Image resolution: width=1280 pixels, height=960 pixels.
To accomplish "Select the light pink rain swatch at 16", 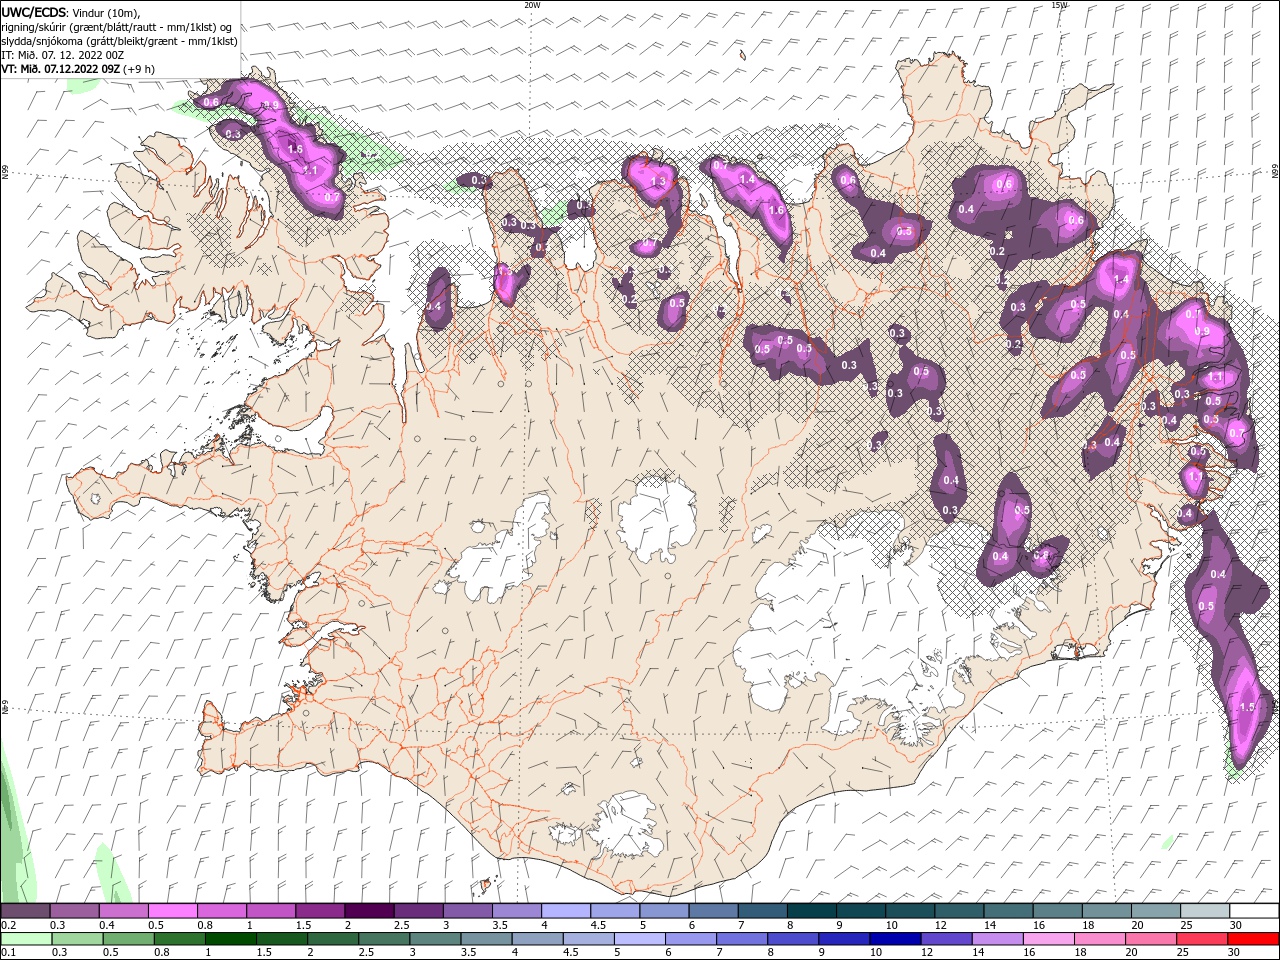I will click(x=1048, y=939).
